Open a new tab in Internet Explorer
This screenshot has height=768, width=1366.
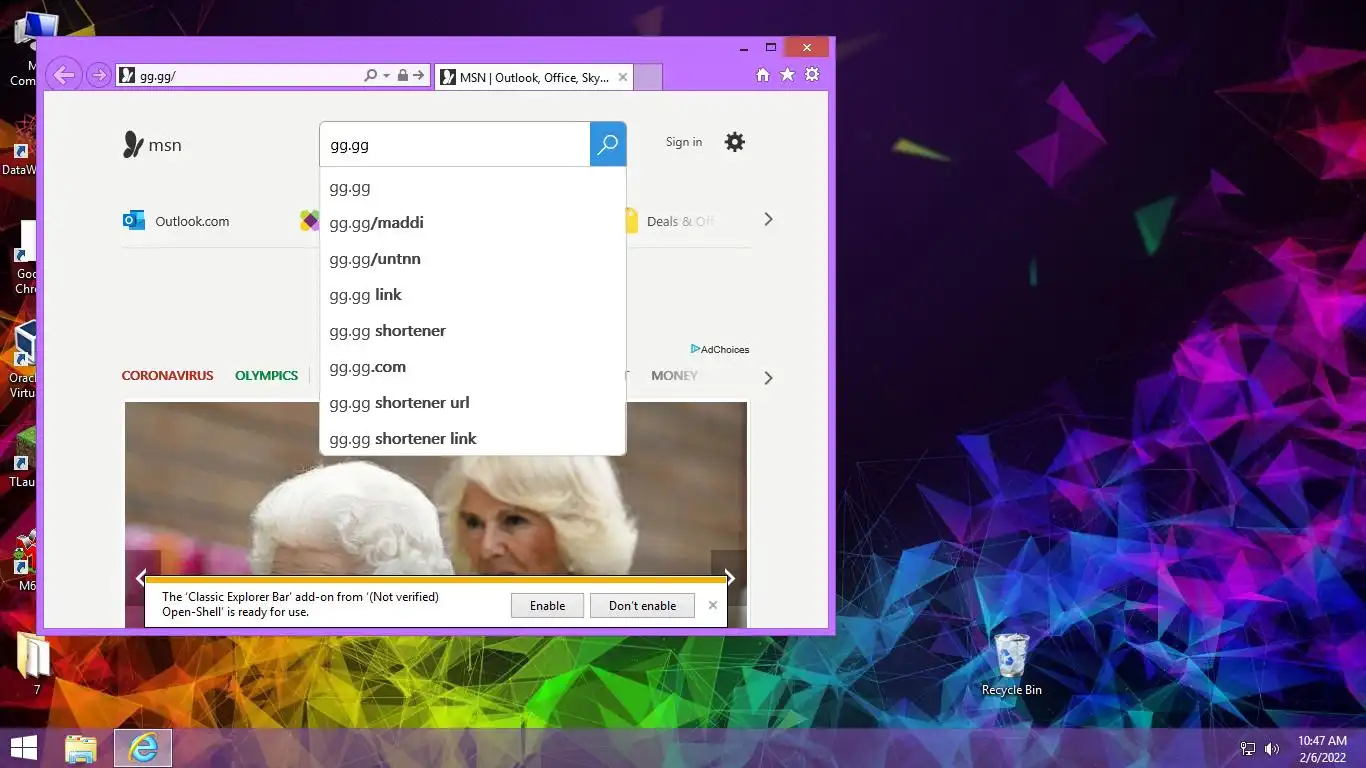tap(648, 77)
